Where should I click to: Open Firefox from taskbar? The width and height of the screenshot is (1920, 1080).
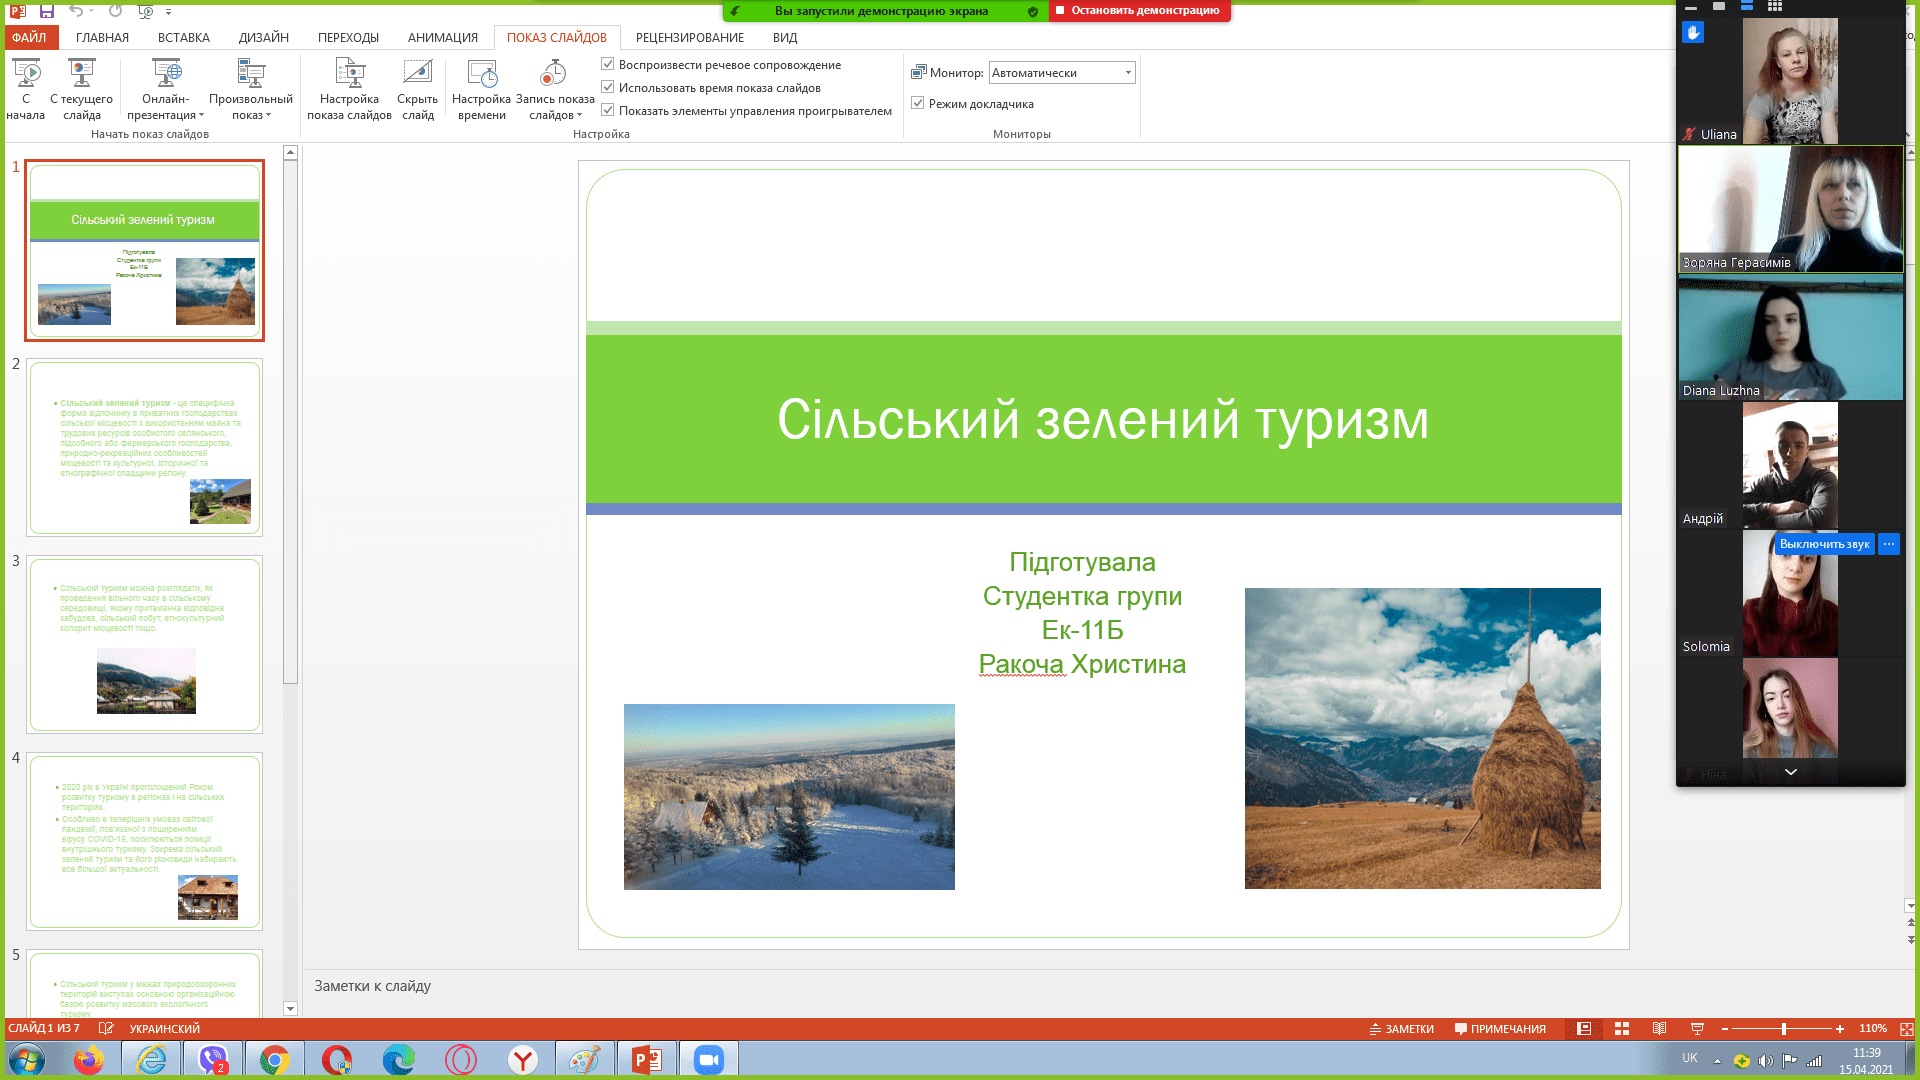89,1060
